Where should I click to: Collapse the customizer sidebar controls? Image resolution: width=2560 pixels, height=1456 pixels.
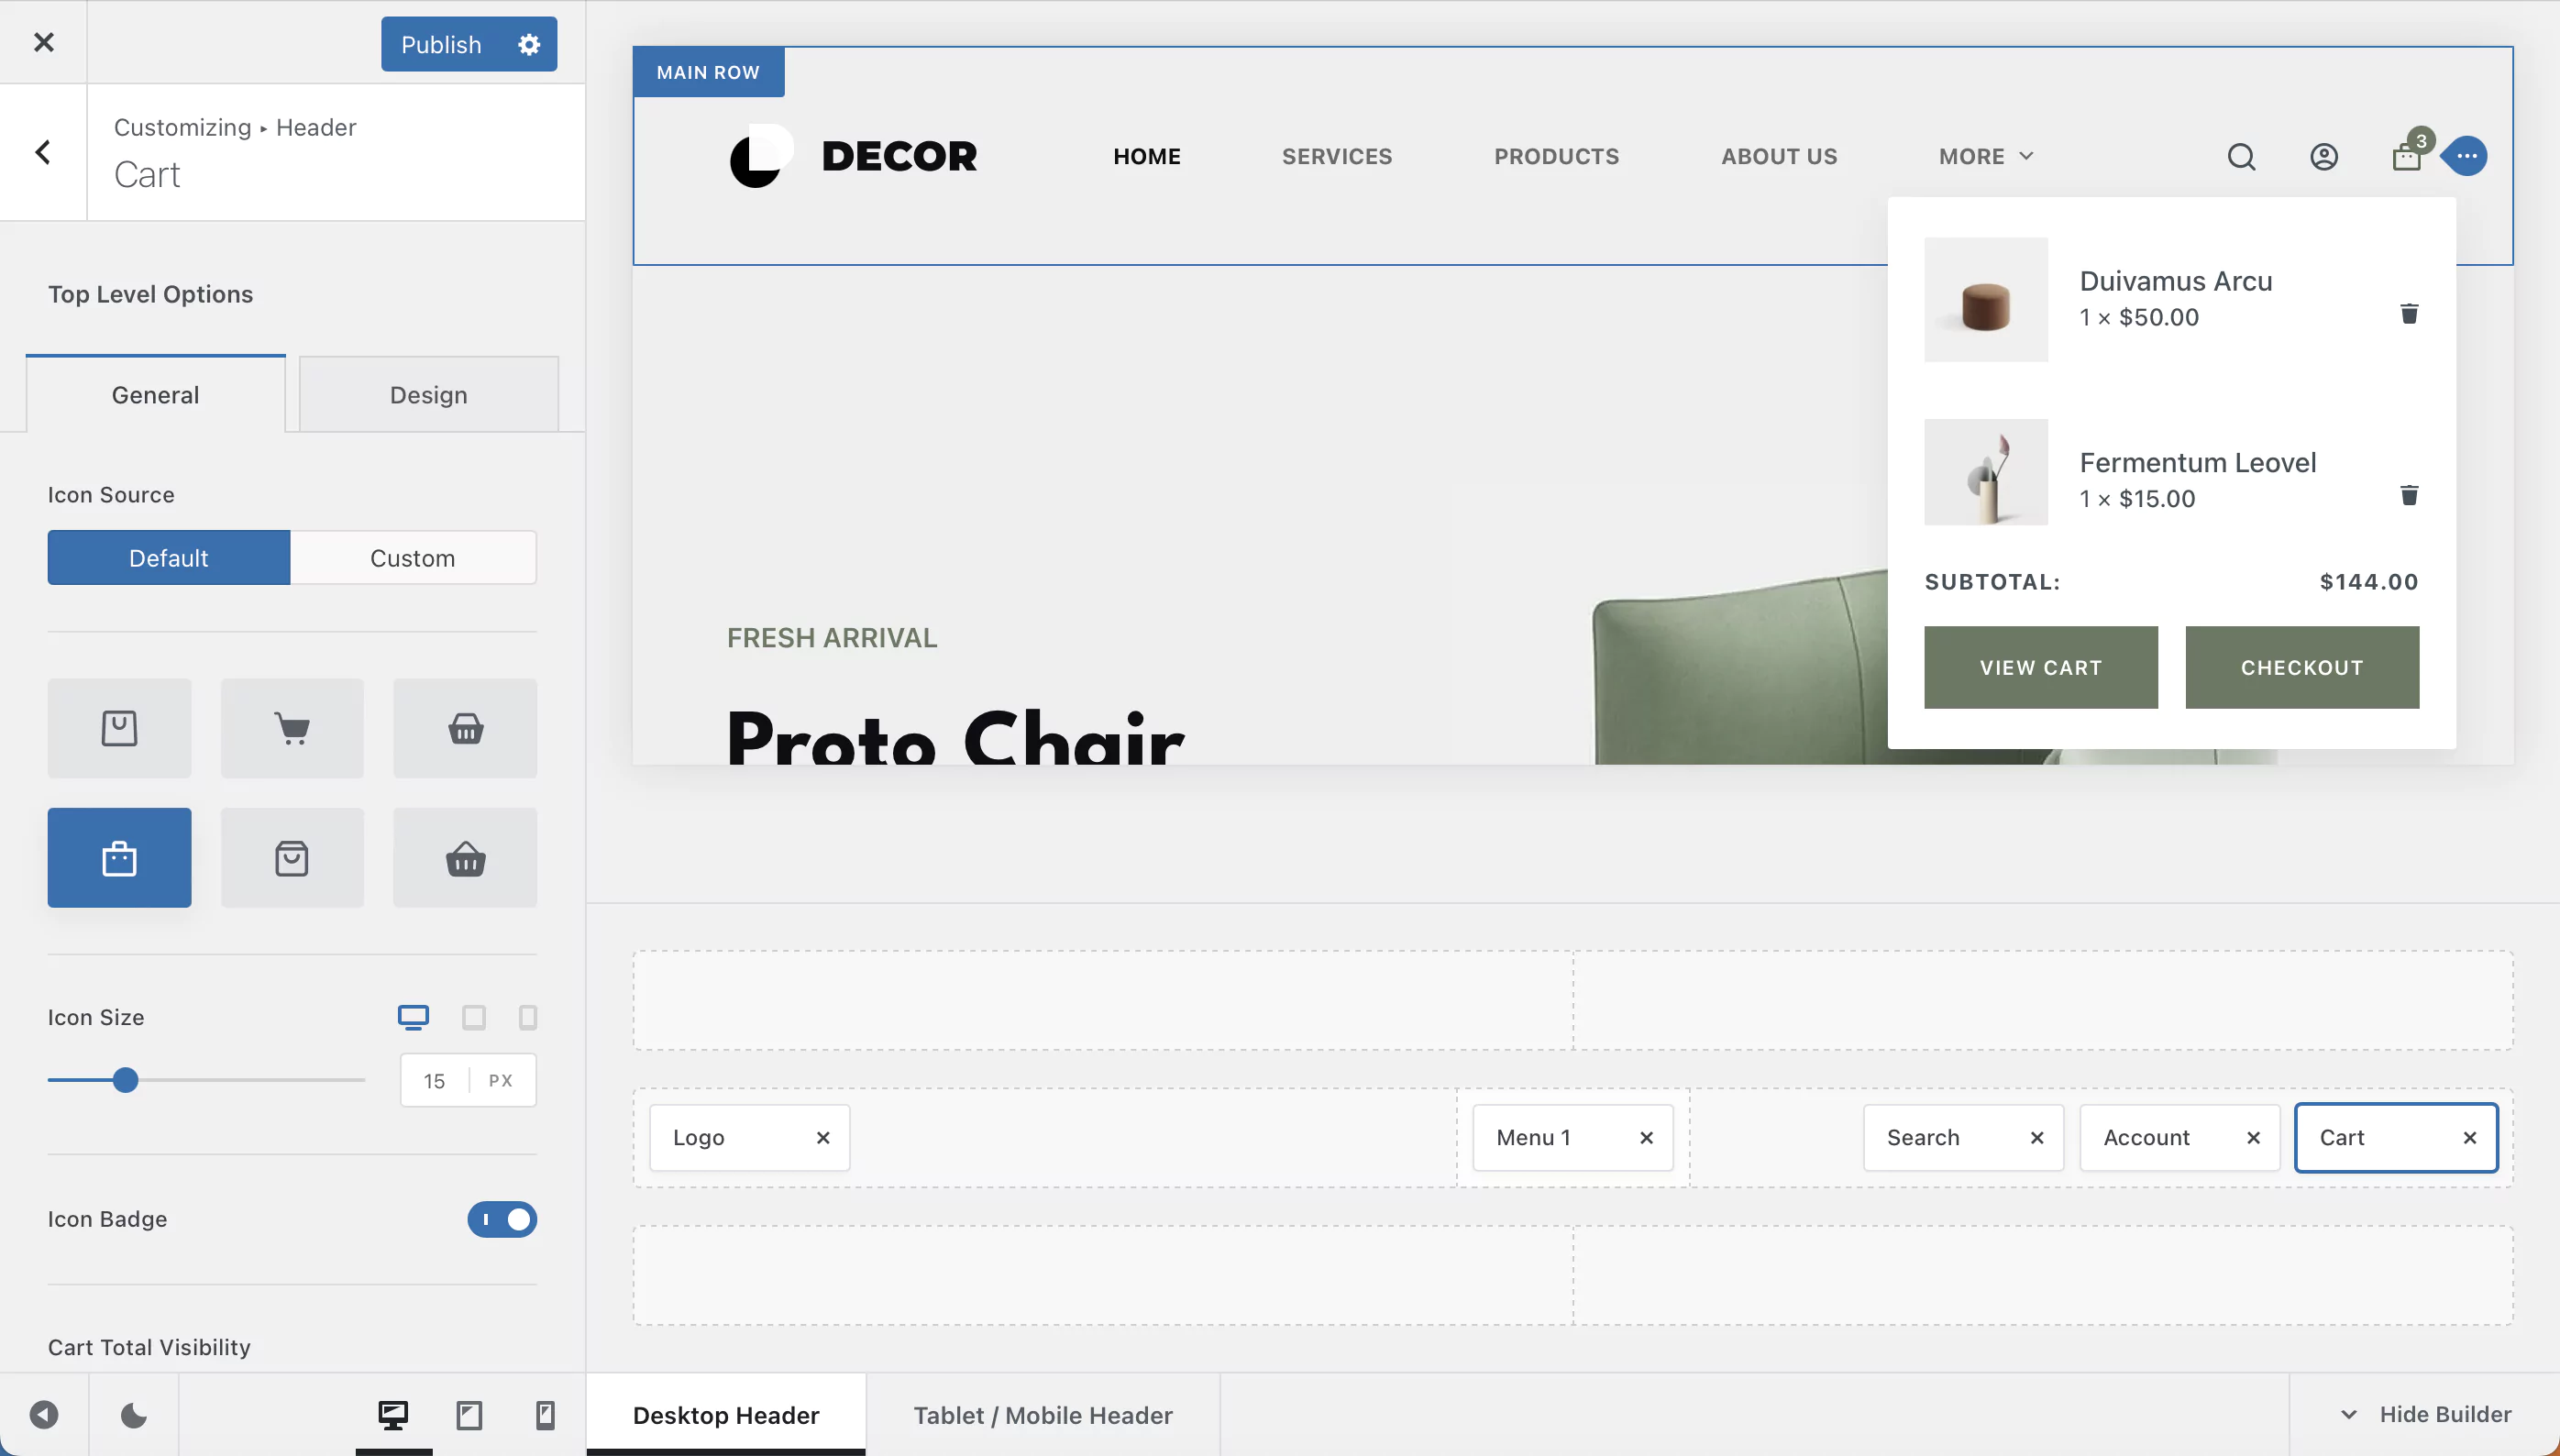[44, 1415]
